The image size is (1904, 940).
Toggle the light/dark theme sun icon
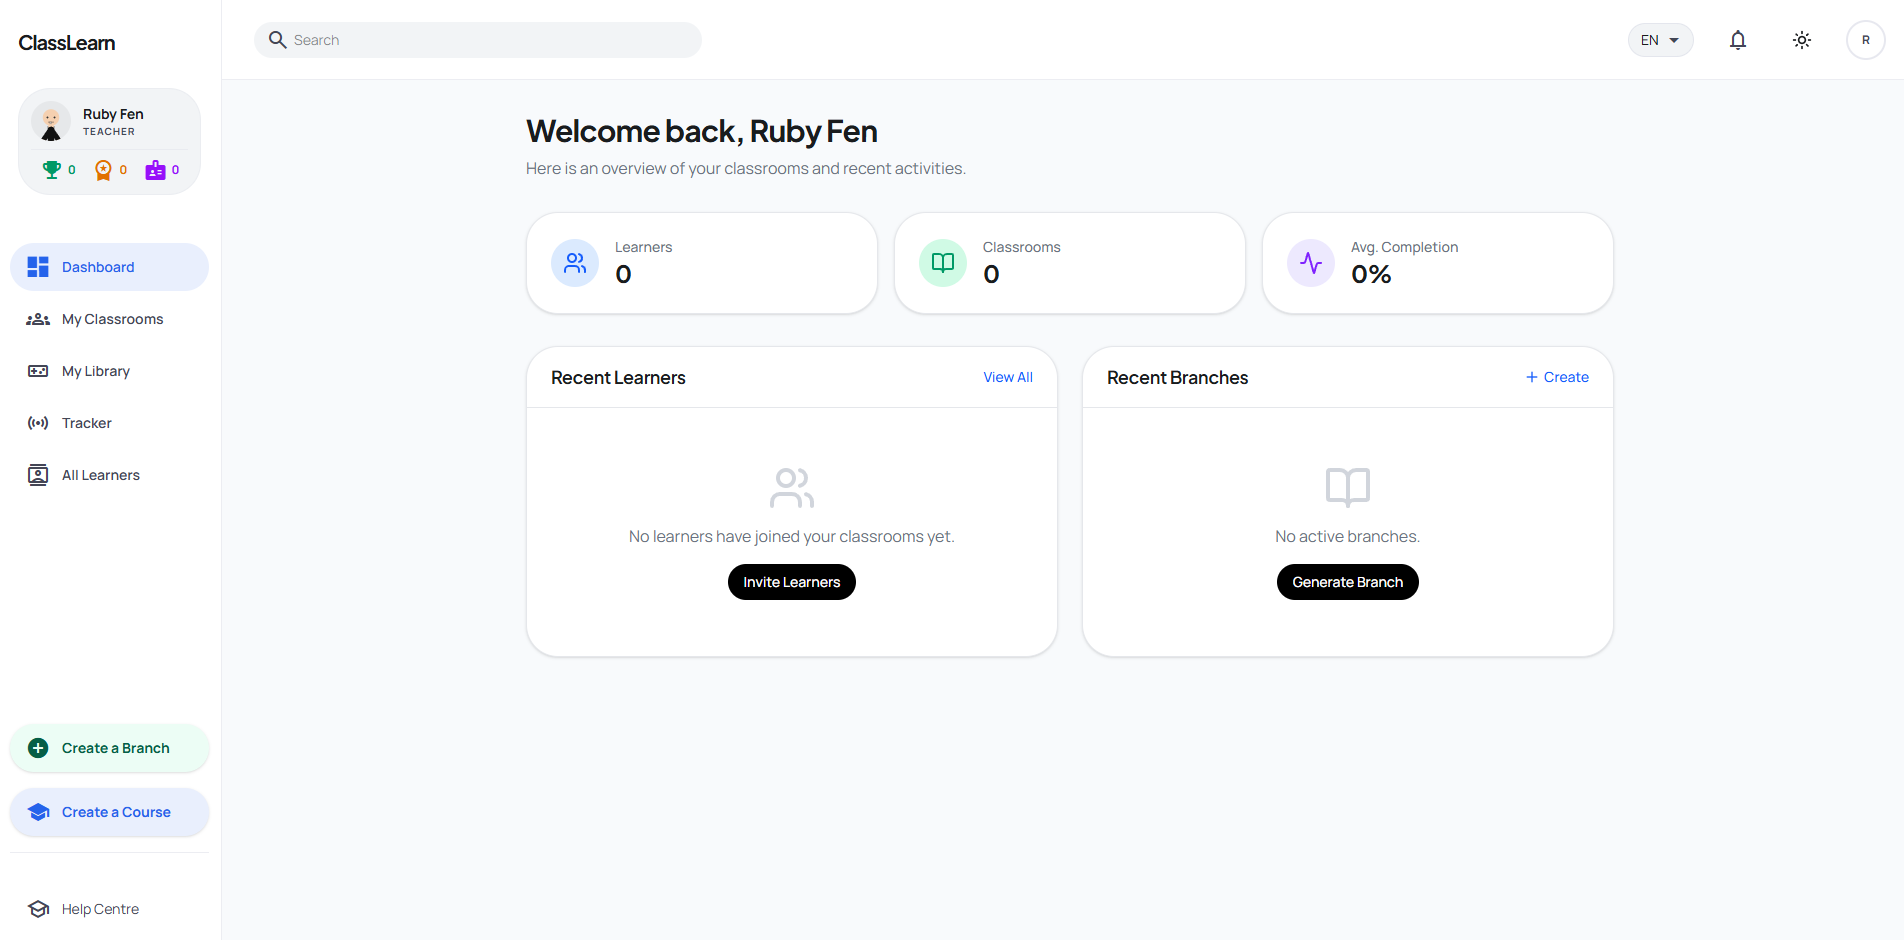[x=1802, y=40]
